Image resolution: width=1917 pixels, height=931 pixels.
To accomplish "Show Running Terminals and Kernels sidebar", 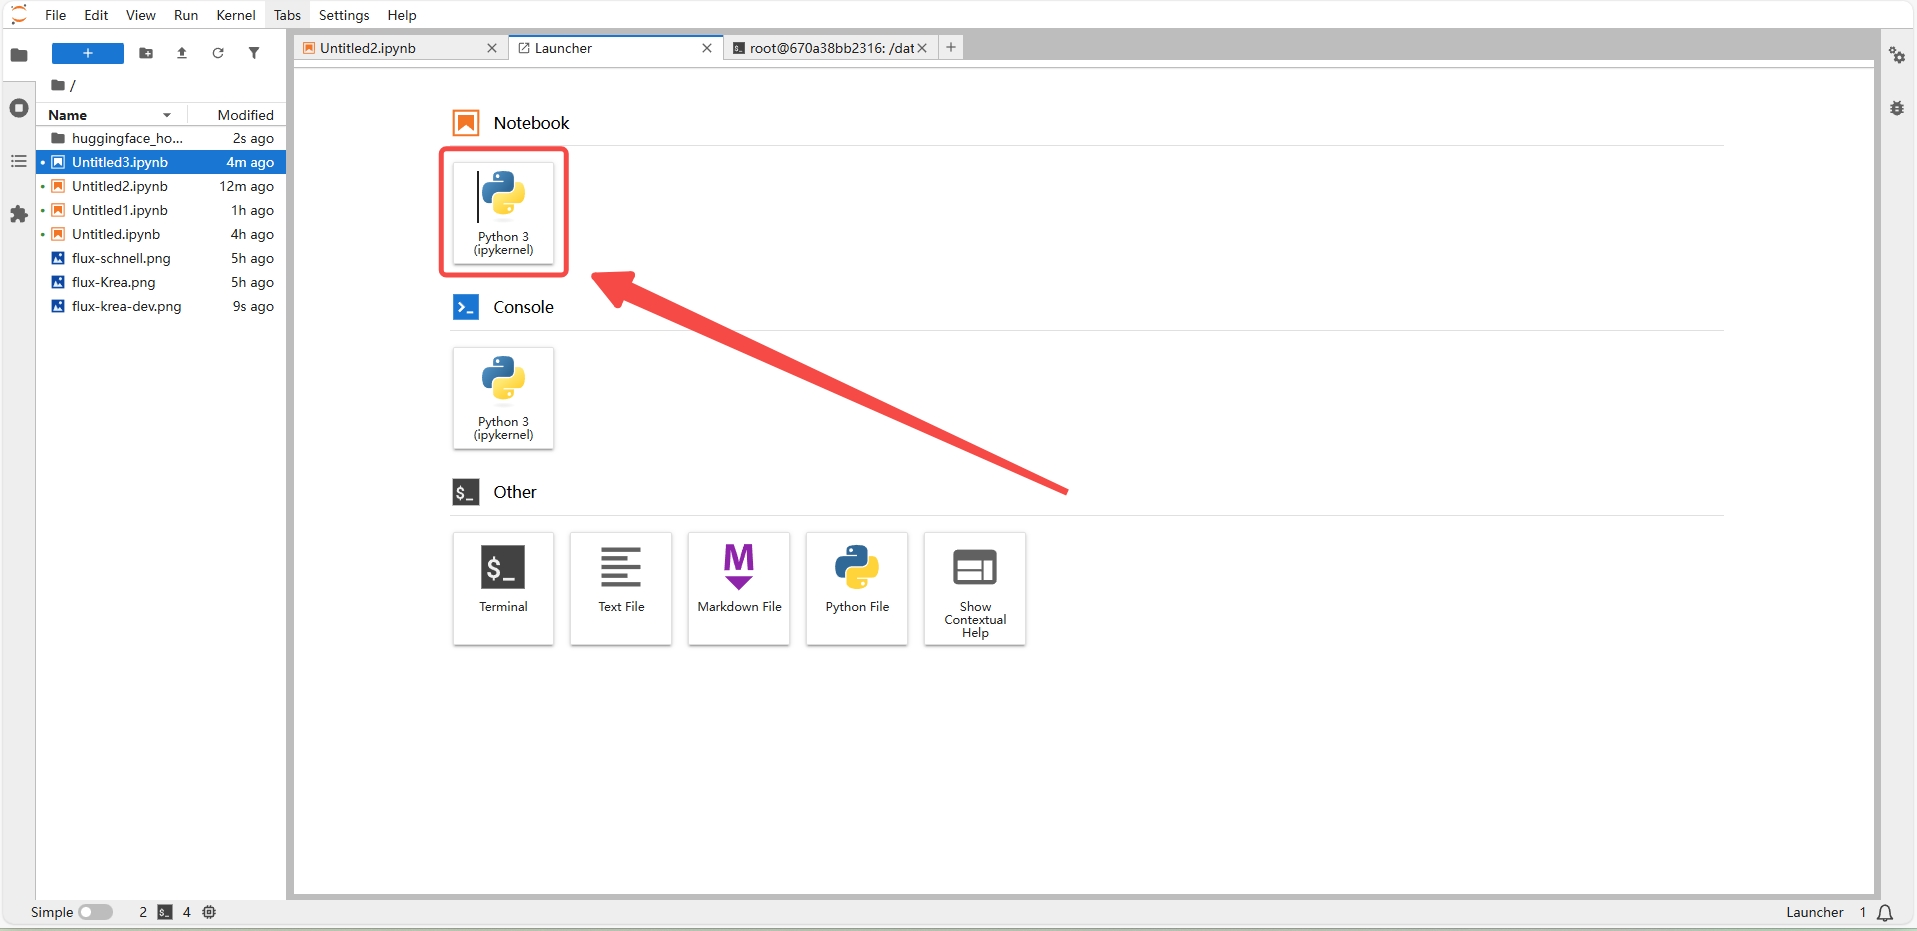I will (x=19, y=108).
